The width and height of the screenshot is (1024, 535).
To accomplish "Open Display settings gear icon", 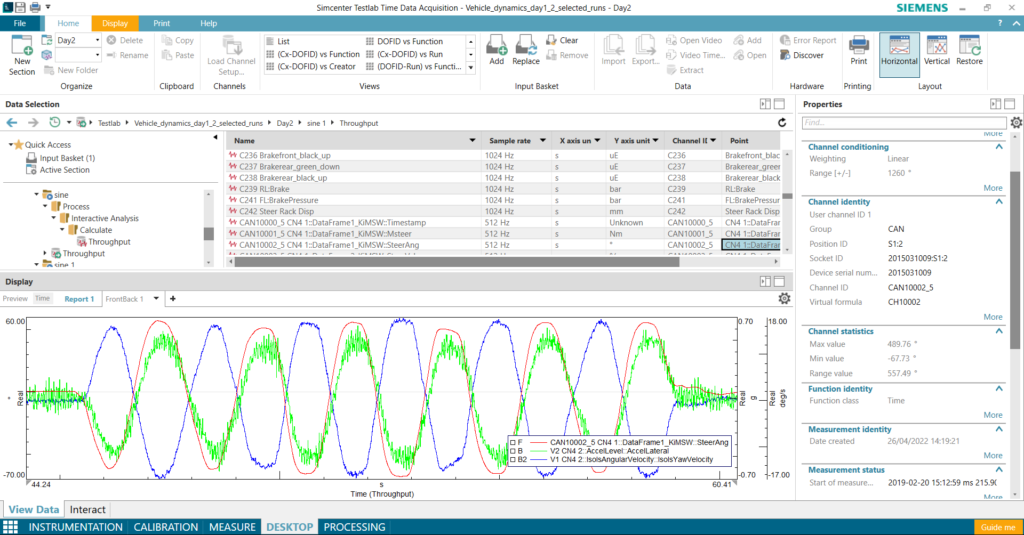I will pos(784,299).
